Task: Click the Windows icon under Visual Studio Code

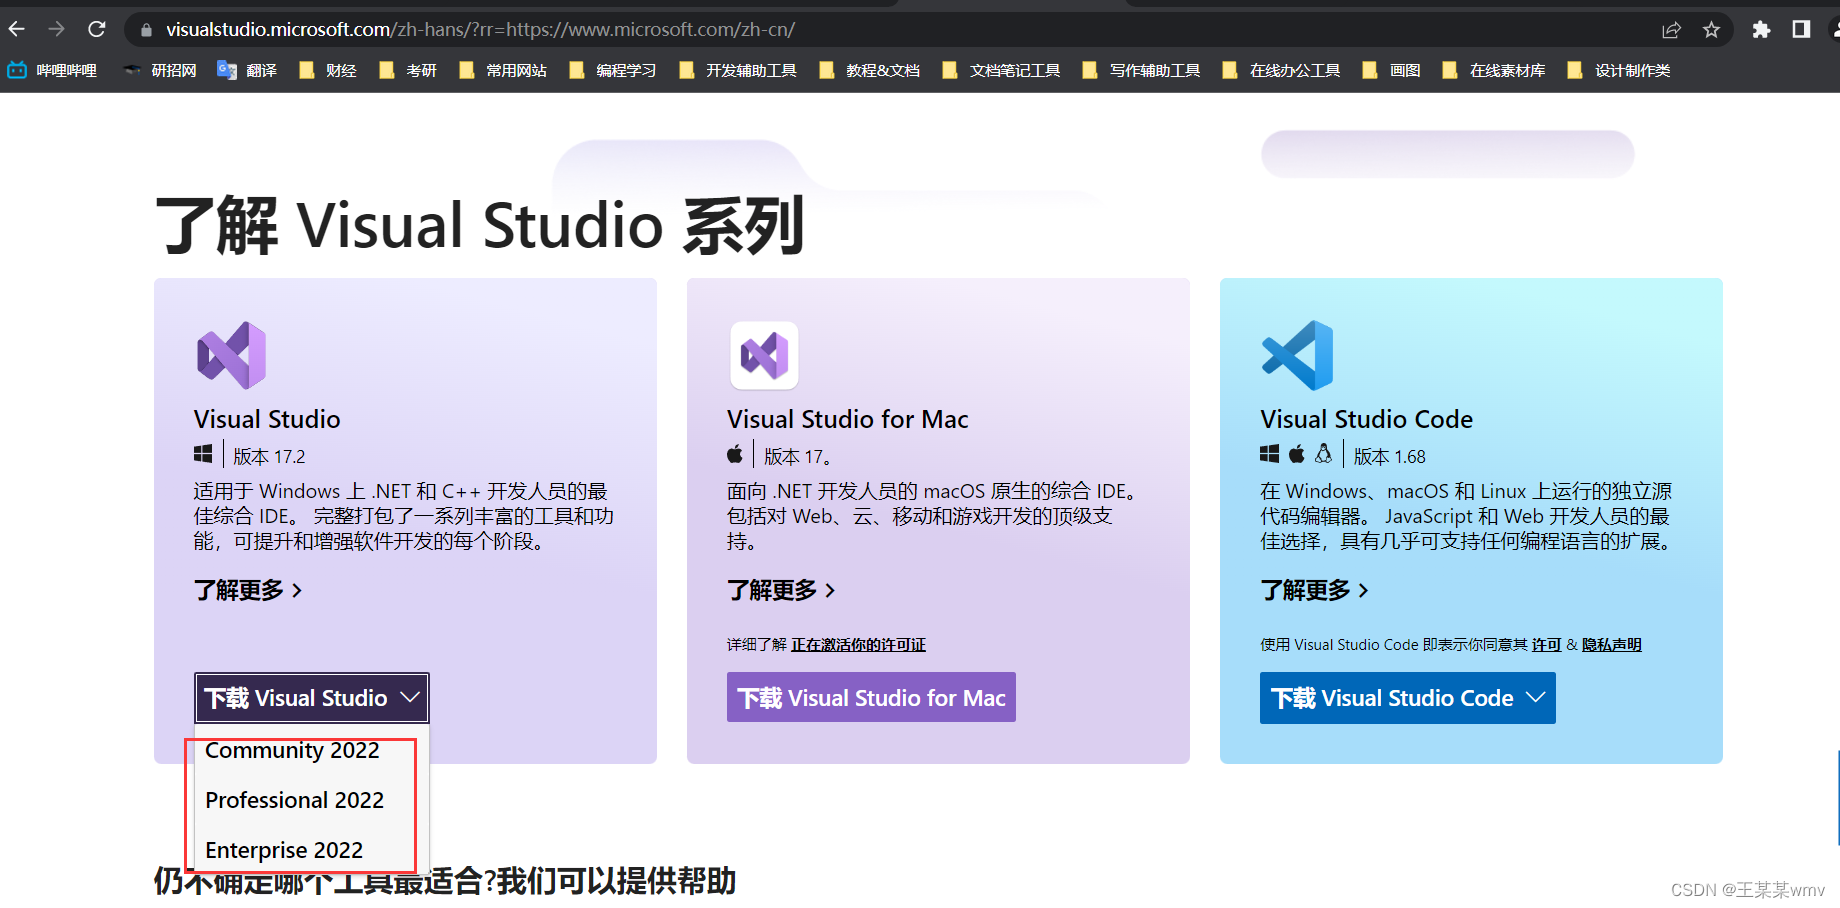Action: coord(1269,454)
